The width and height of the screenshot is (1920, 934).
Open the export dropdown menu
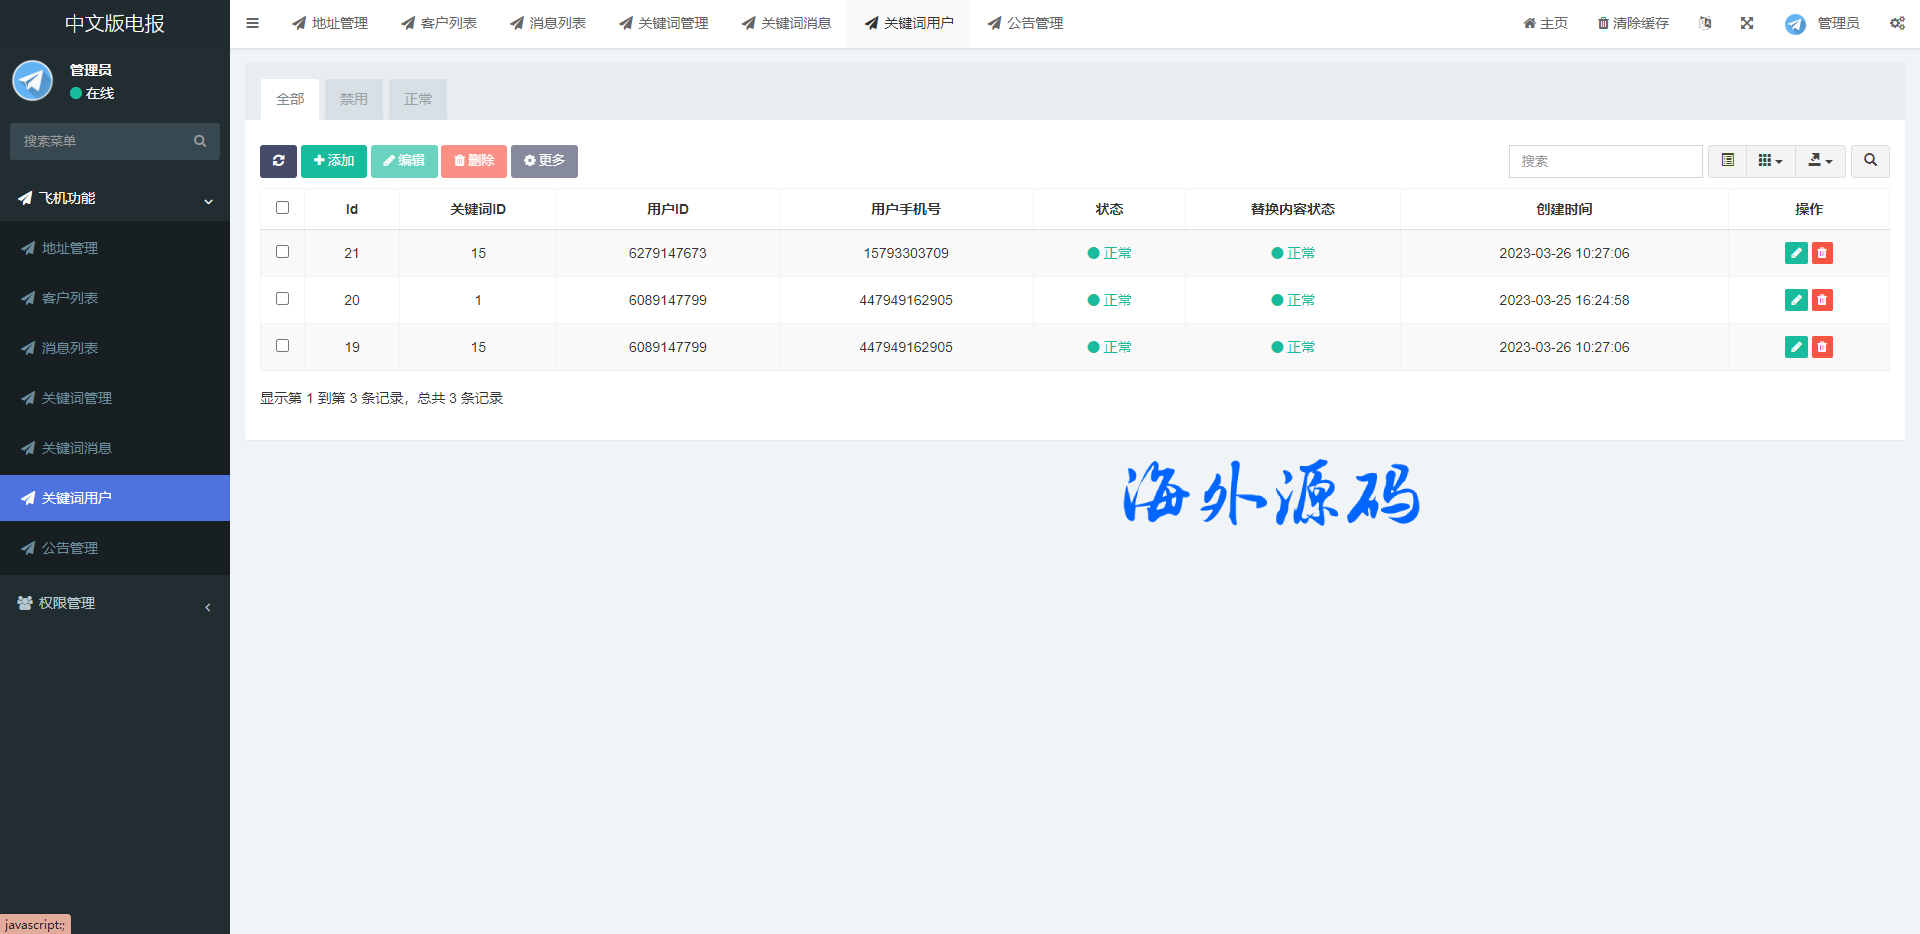(x=1820, y=161)
